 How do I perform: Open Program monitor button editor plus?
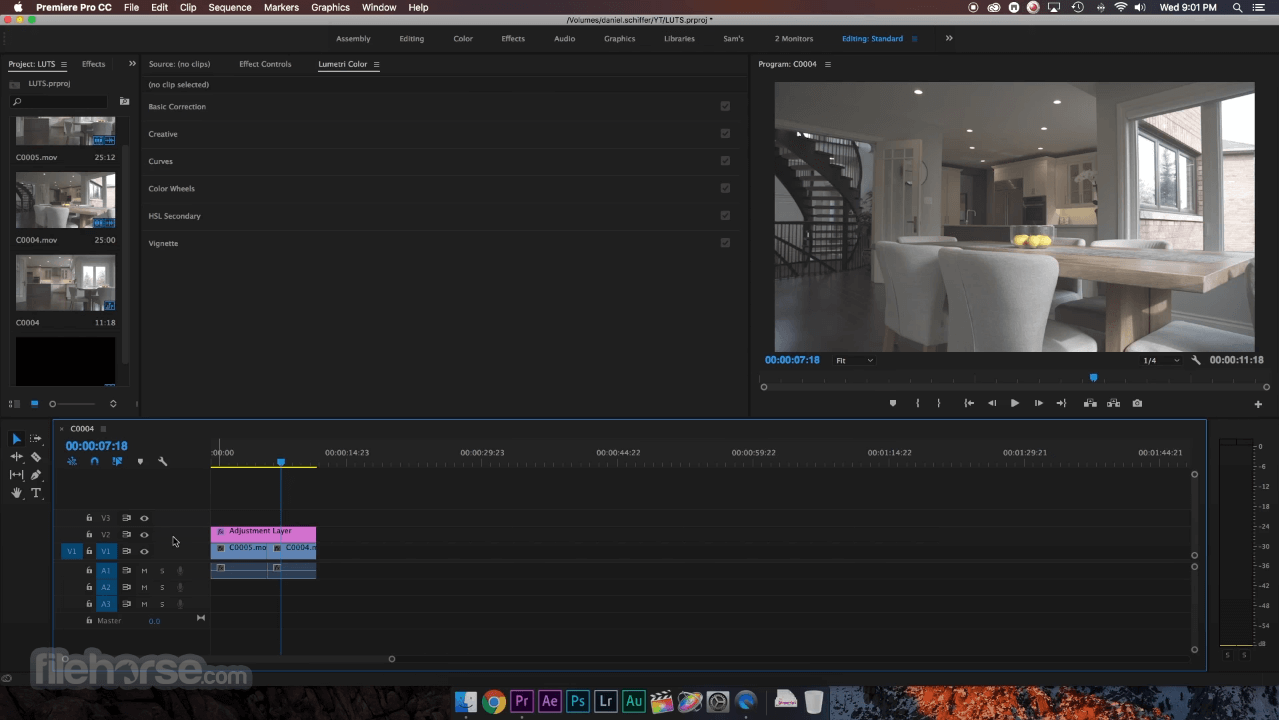click(x=1258, y=404)
